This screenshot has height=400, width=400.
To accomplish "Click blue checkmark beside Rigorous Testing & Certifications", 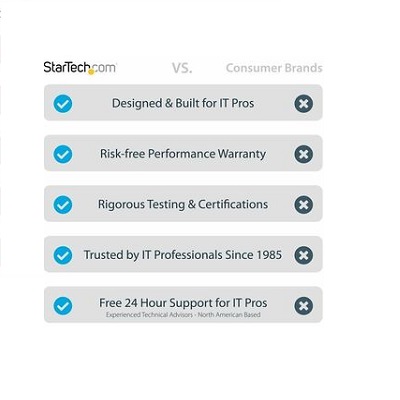I will point(63,205).
